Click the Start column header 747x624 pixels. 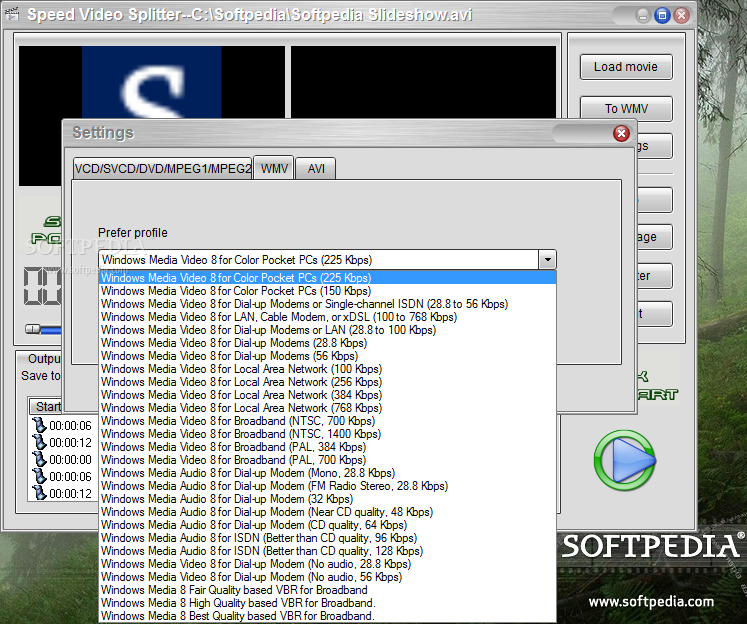coord(48,407)
